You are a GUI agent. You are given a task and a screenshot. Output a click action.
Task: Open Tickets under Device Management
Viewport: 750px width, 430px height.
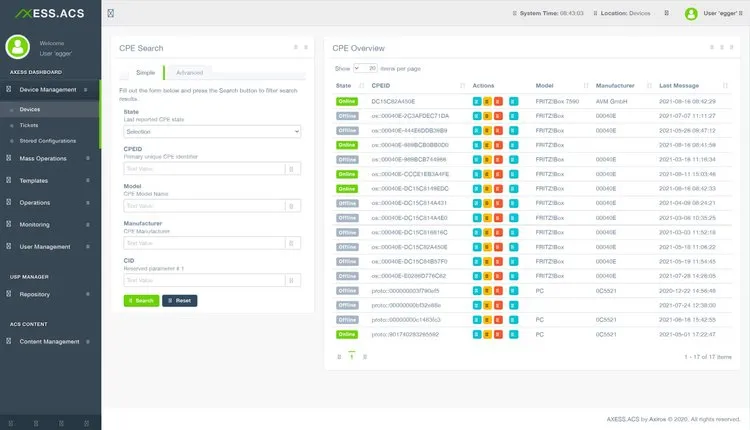click(x=30, y=125)
